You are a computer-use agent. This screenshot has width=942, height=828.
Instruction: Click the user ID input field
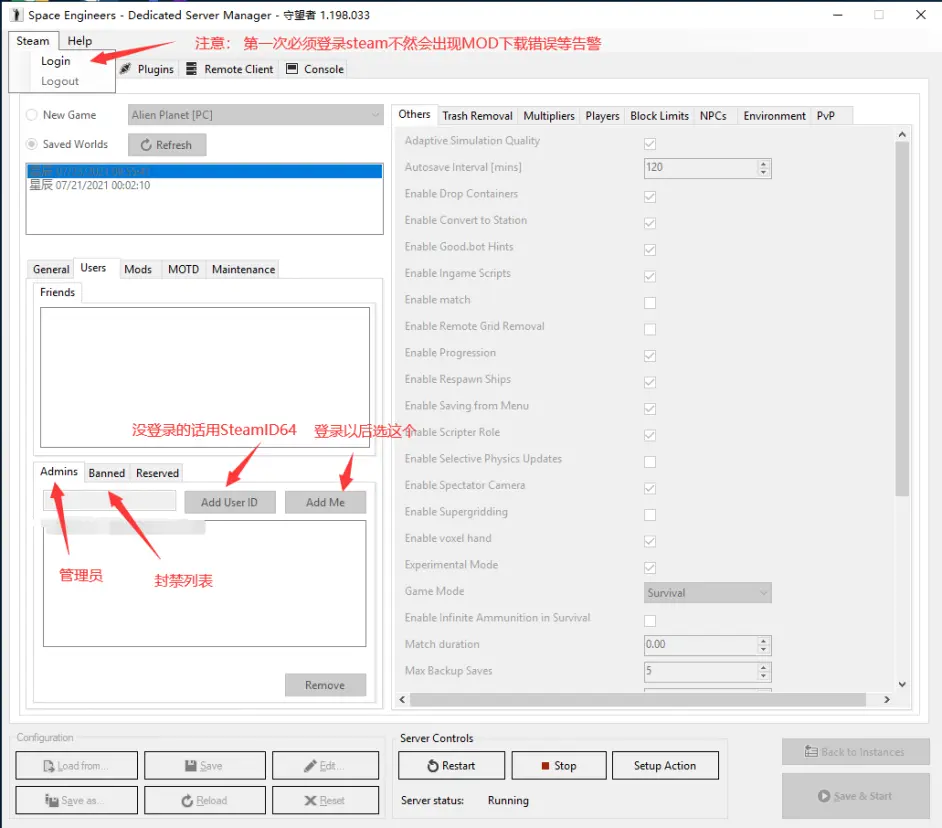(x=109, y=501)
